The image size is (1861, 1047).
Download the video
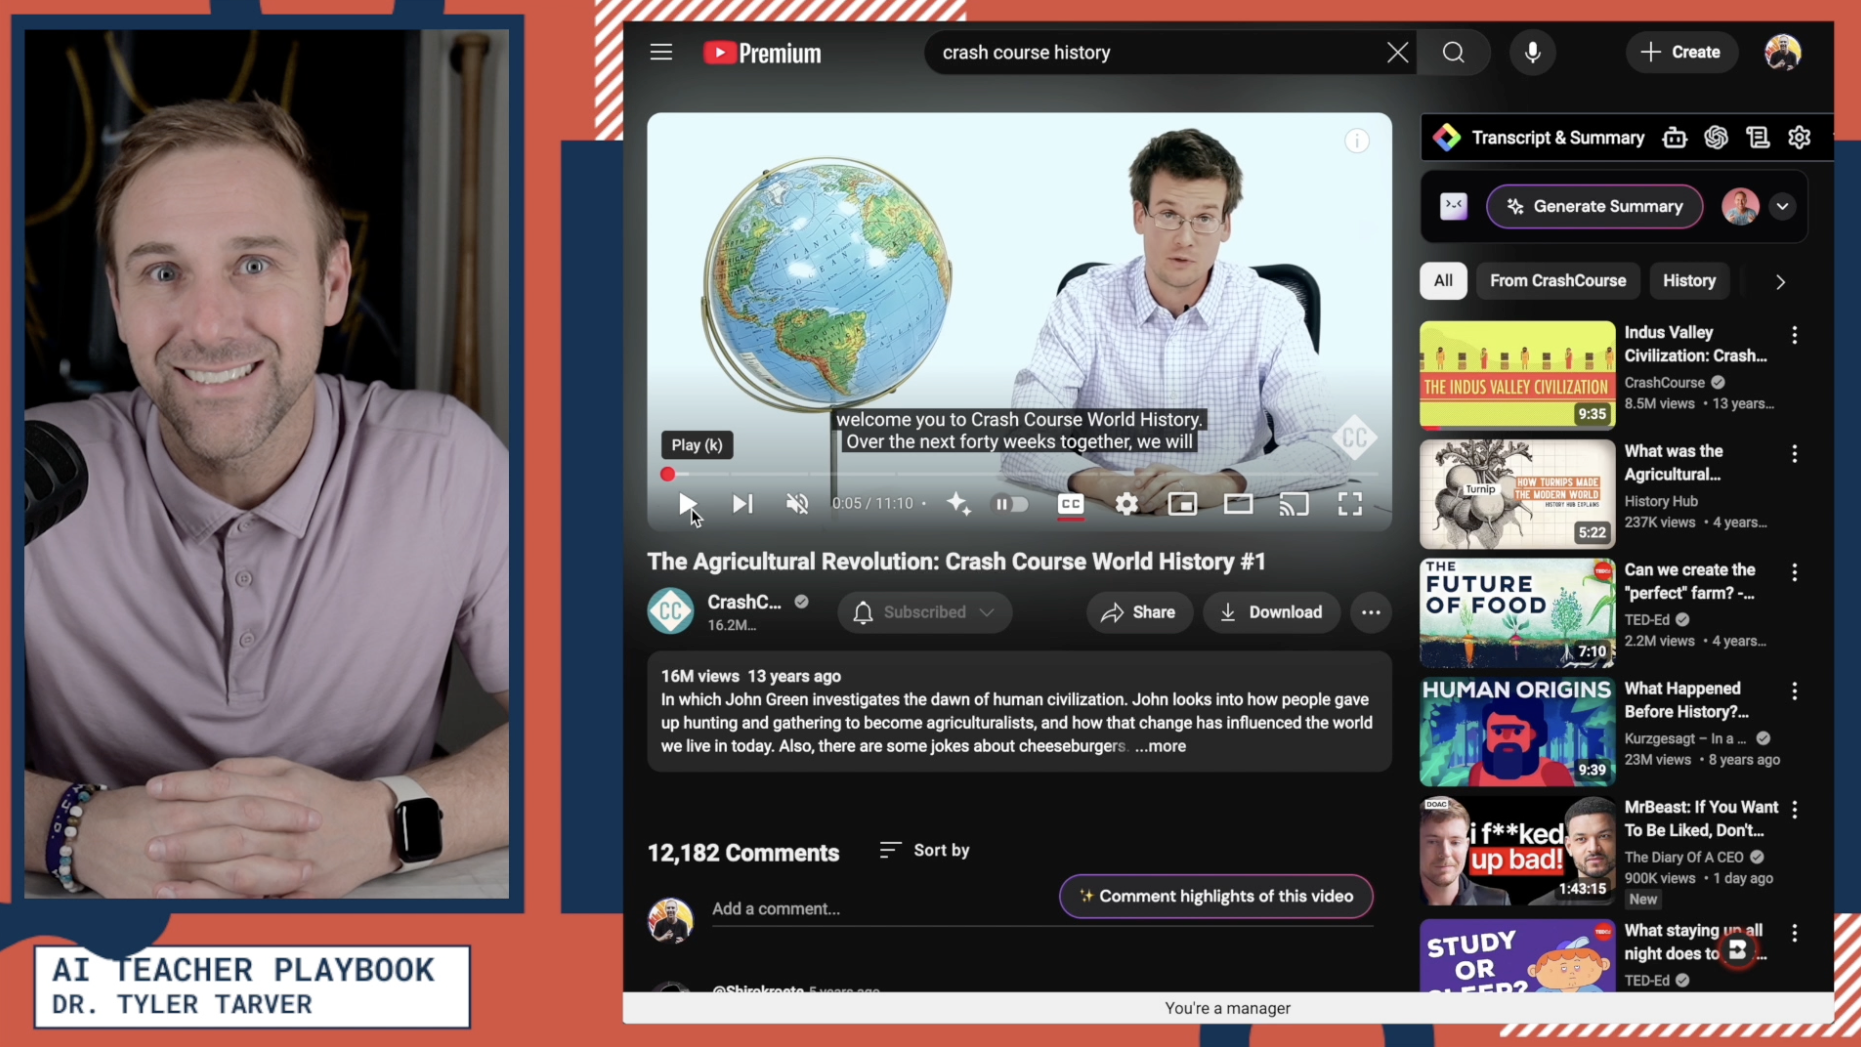click(x=1271, y=612)
